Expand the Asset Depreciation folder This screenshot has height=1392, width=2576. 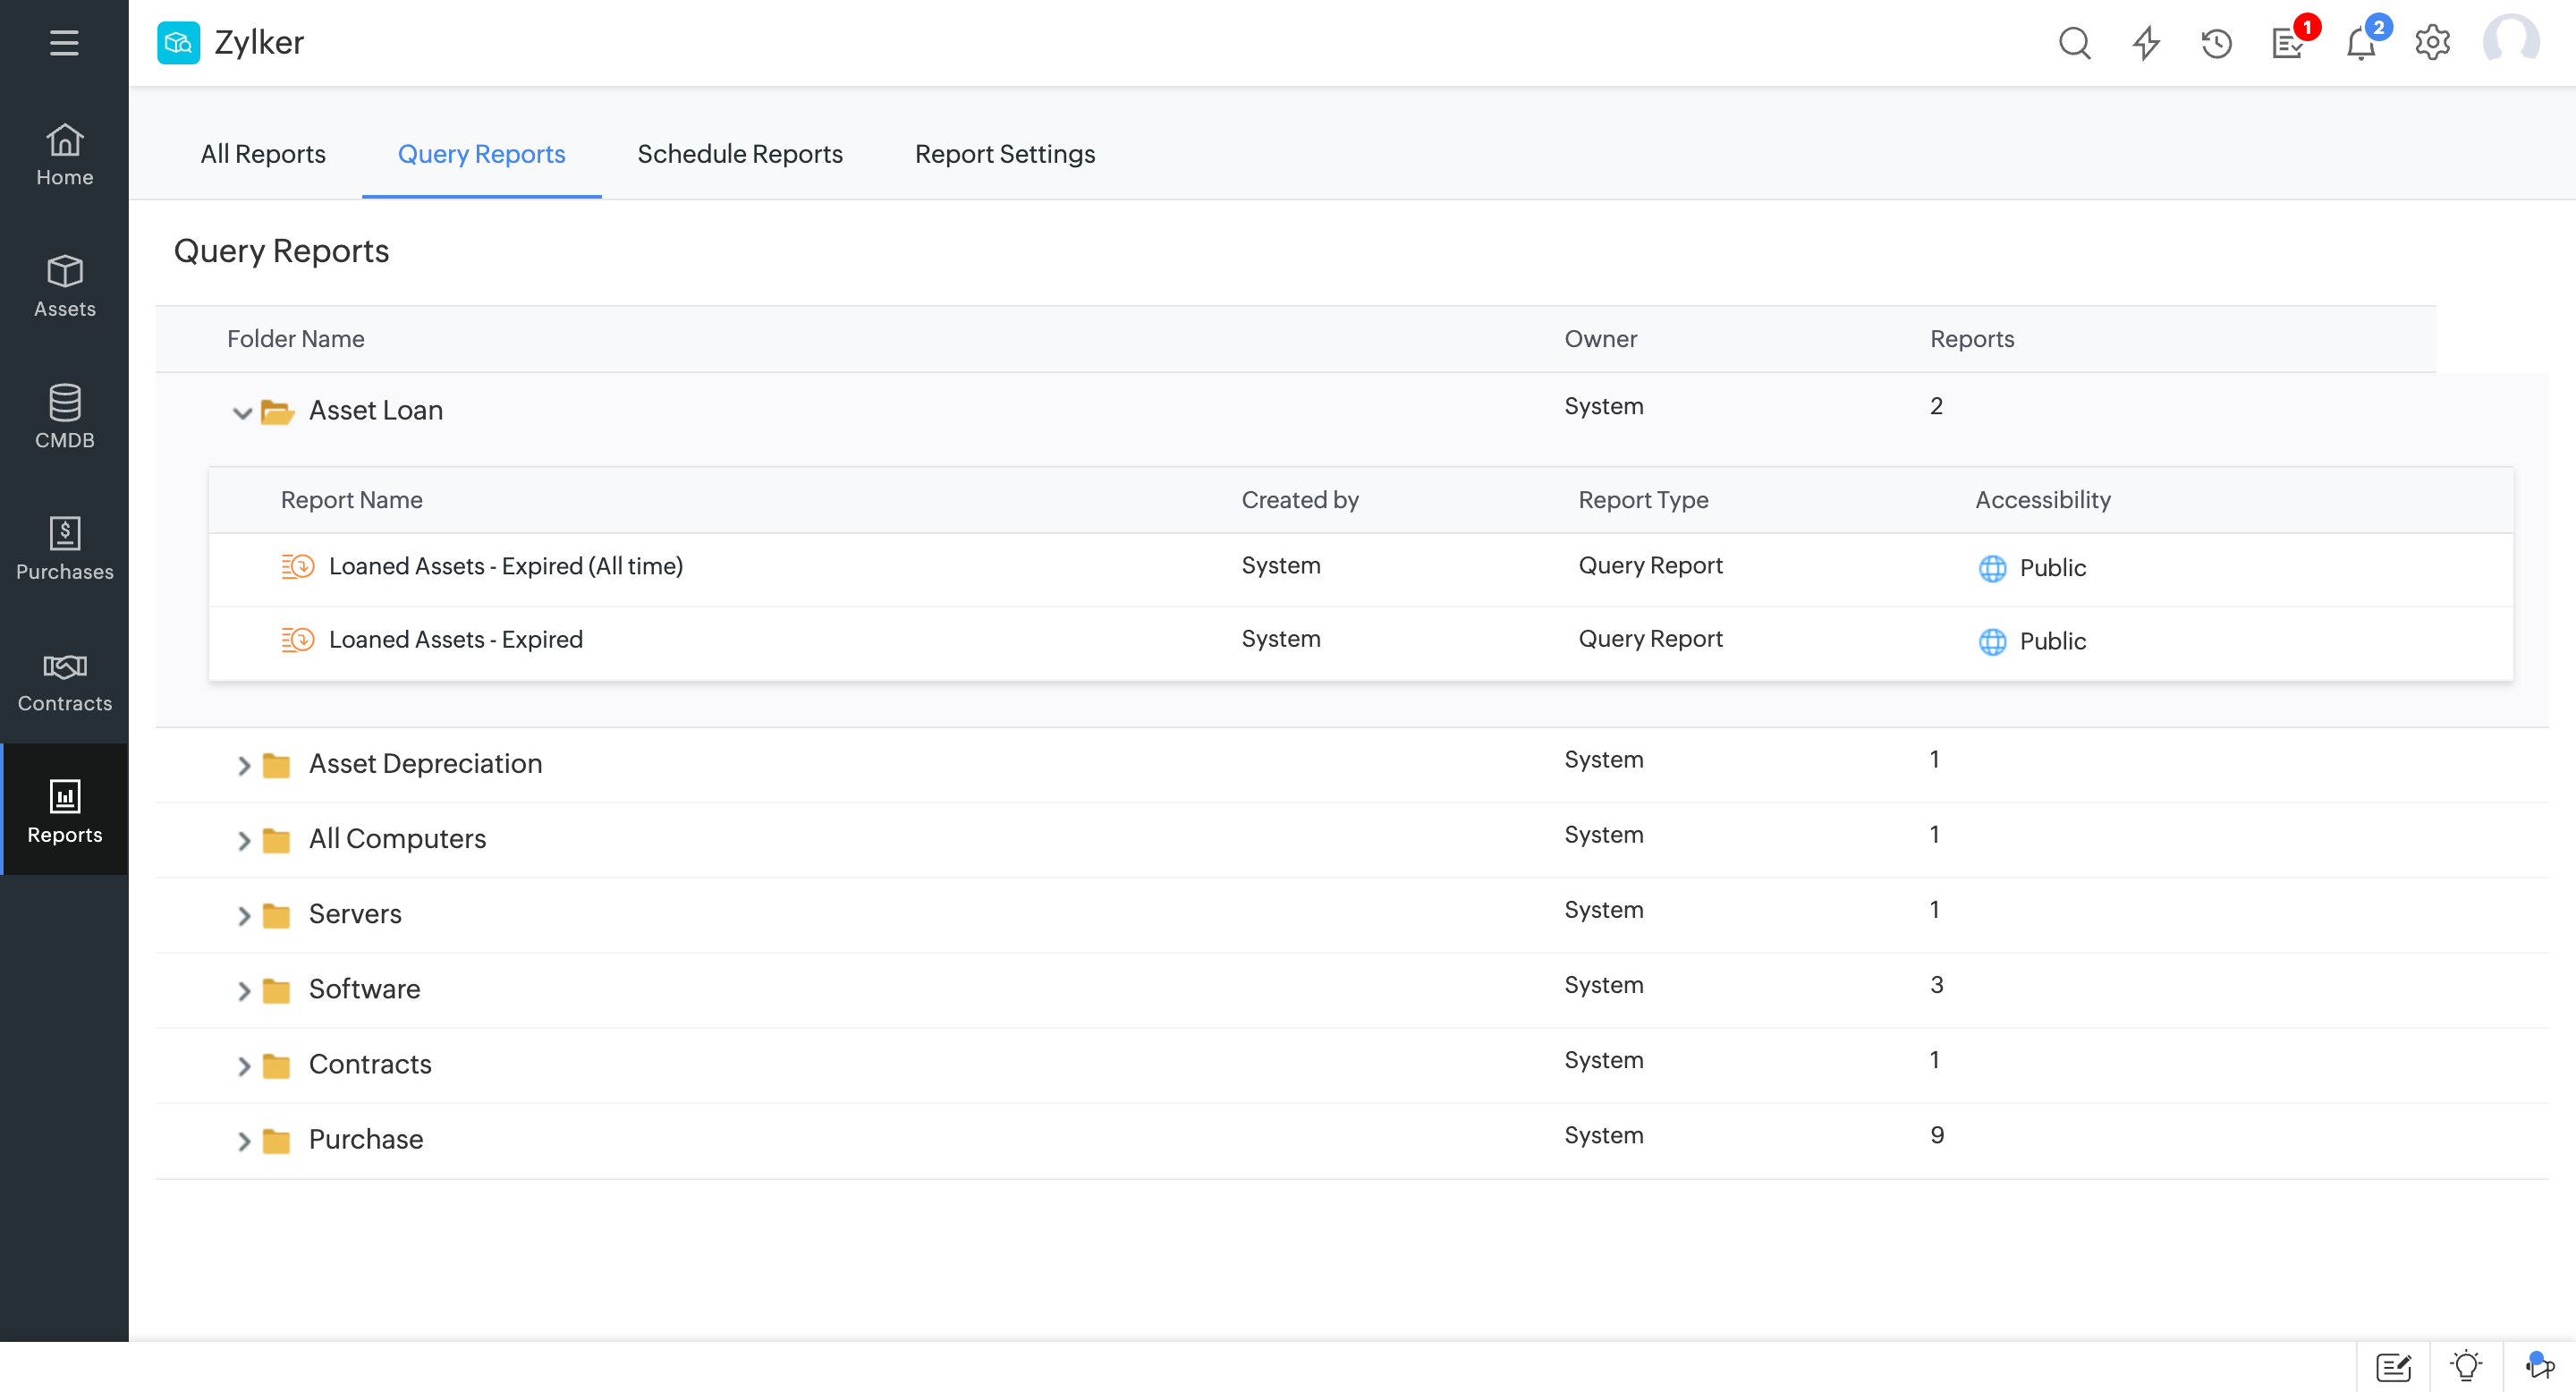[x=243, y=766]
